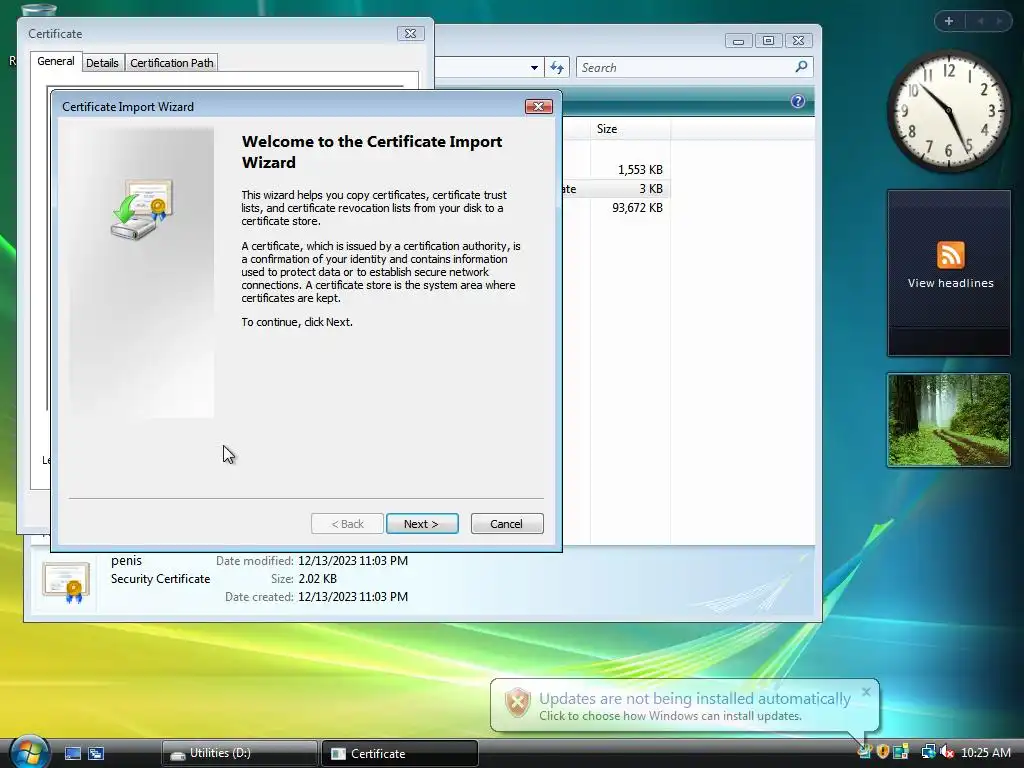Click the Size column header

pos(630,129)
